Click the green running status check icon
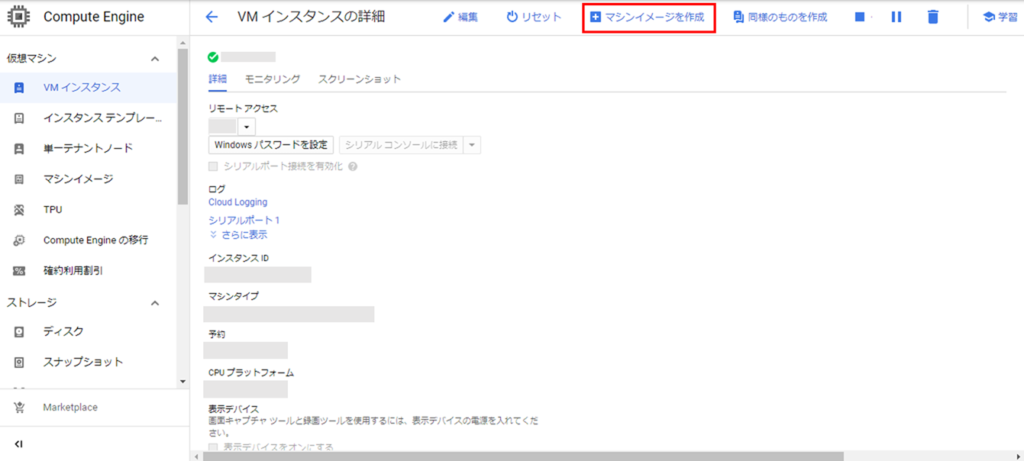Viewport: 1024px width, 461px height. 212,57
